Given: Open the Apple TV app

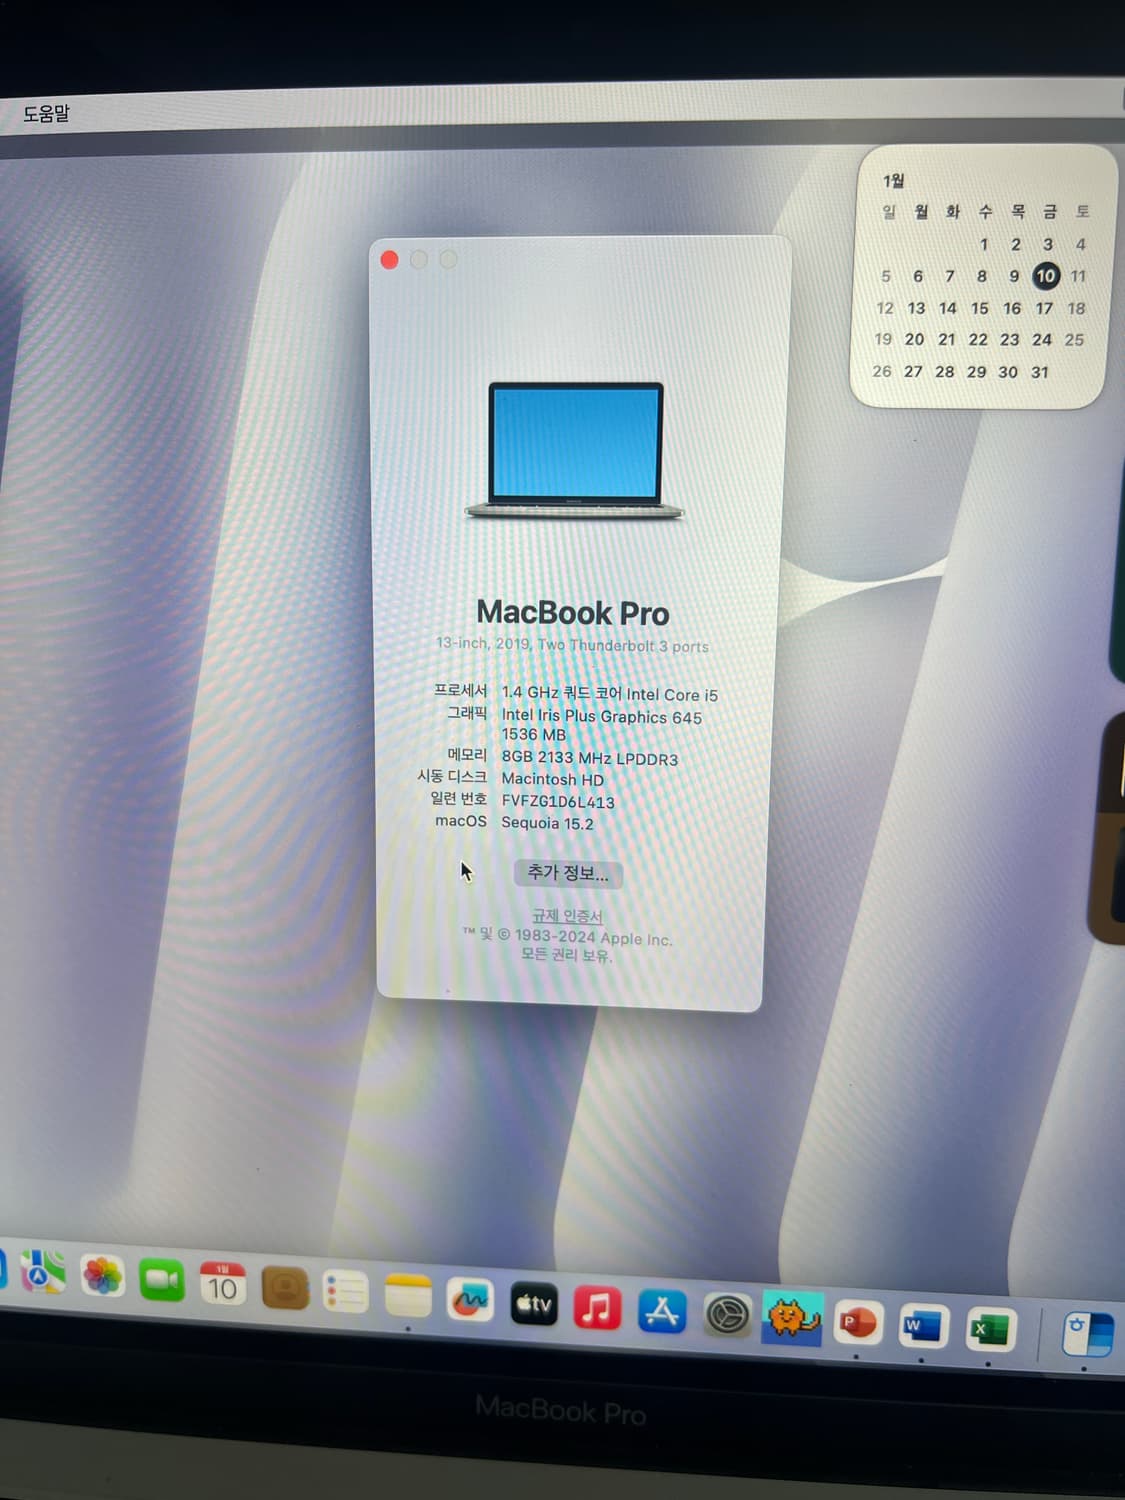Looking at the screenshot, I should click(534, 1304).
